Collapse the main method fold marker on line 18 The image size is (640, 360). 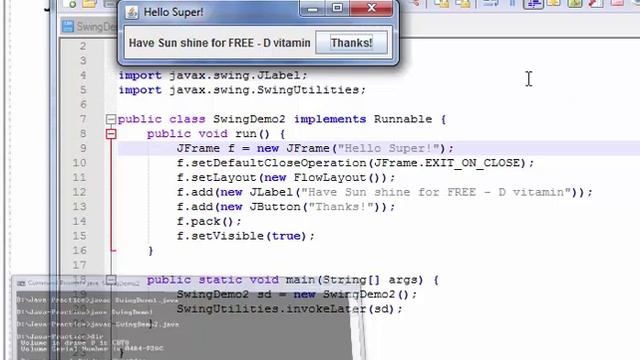click(x=111, y=280)
